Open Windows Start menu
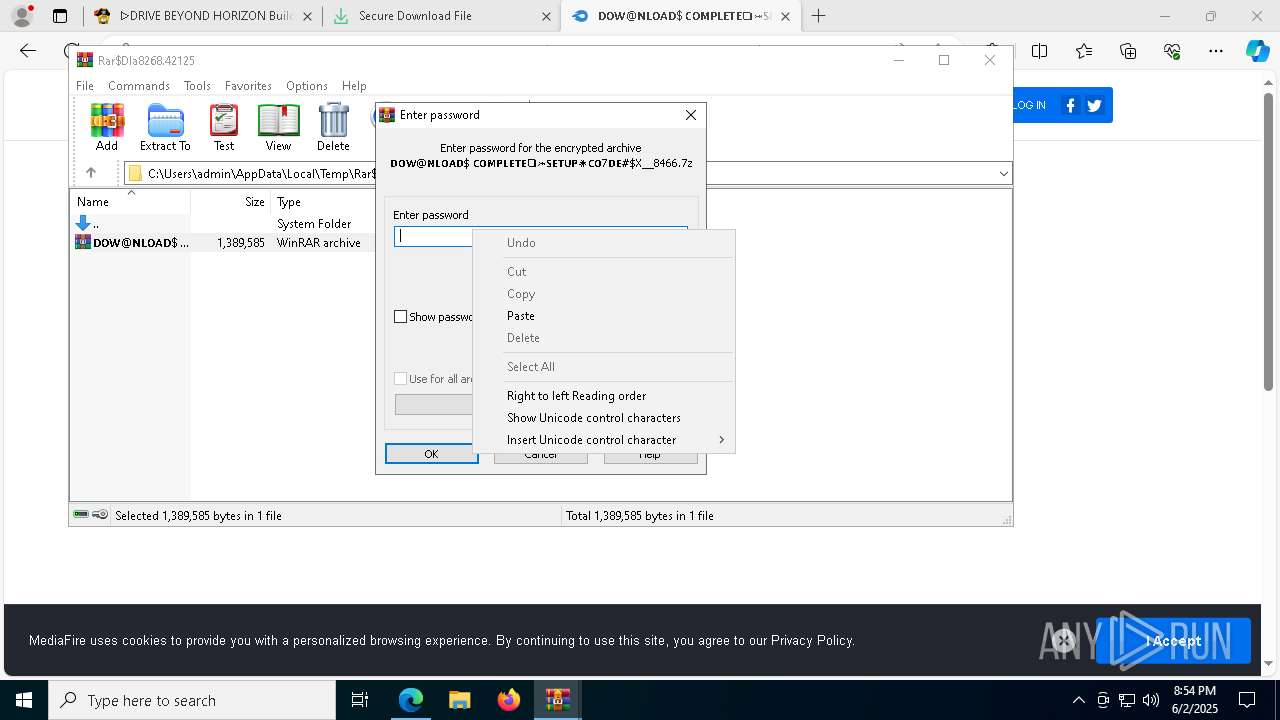This screenshot has height=720, width=1280. pyautogui.click(x=24, y=700)
